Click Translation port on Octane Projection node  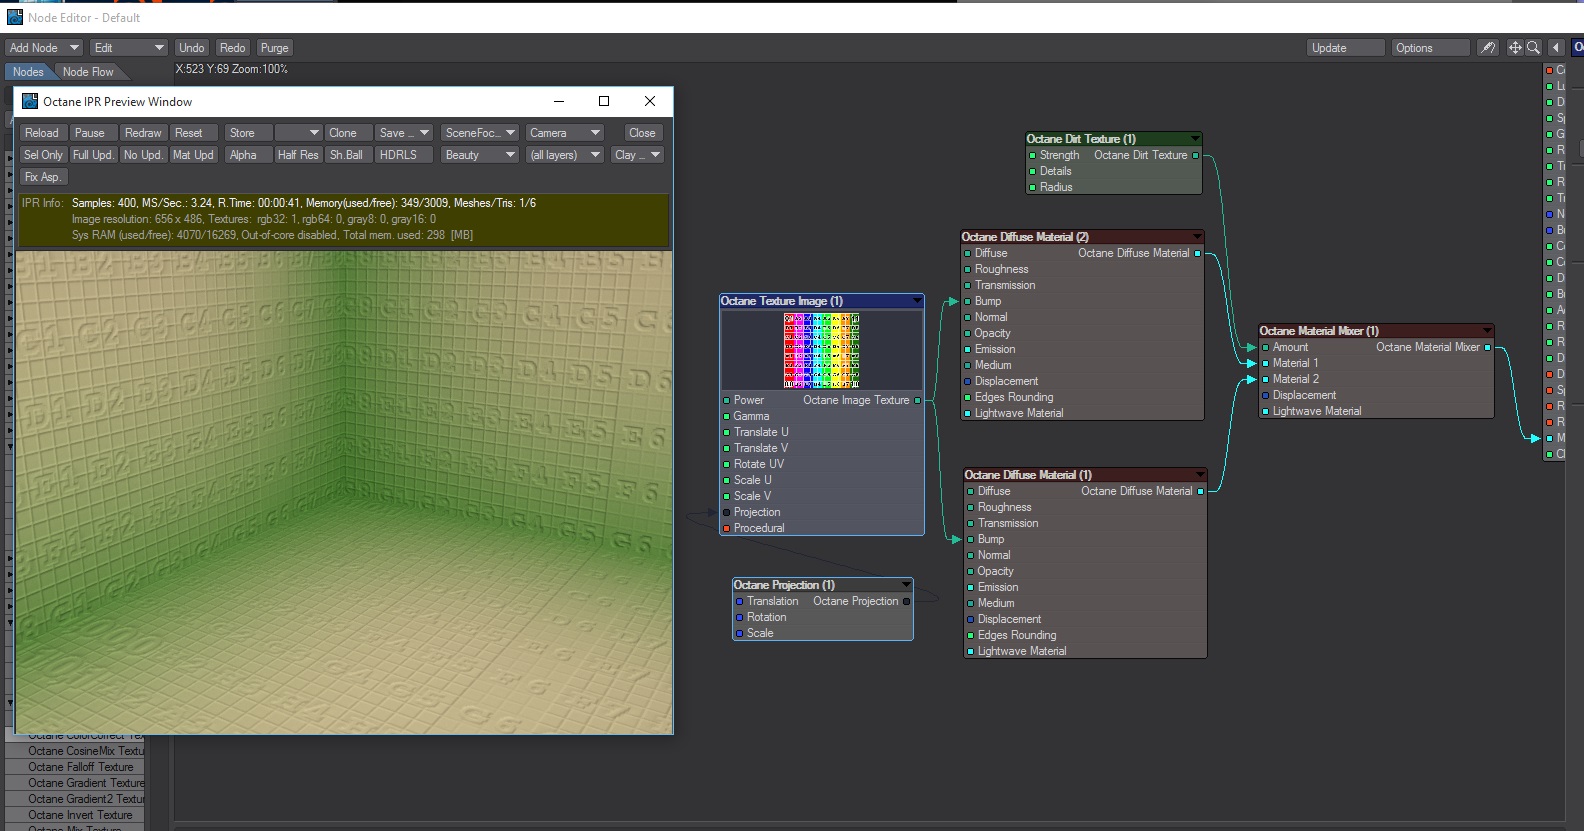pos(739,601)
